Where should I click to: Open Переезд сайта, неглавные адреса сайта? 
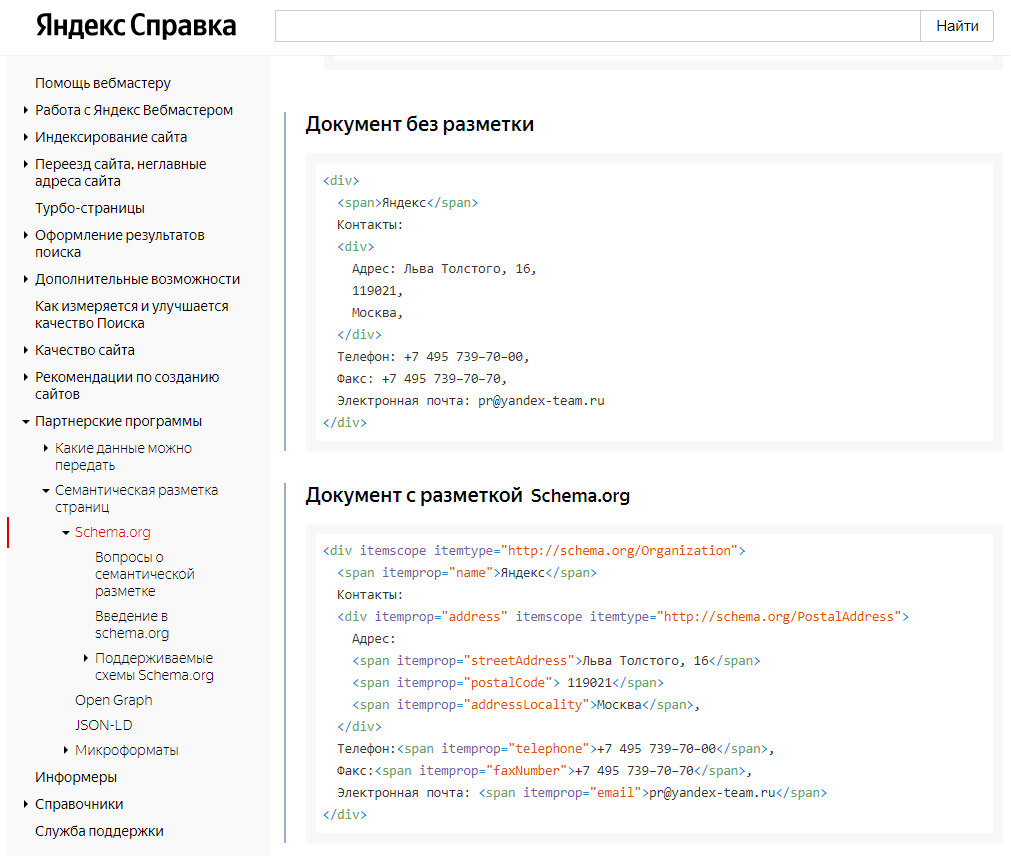[x=121, y=173]
